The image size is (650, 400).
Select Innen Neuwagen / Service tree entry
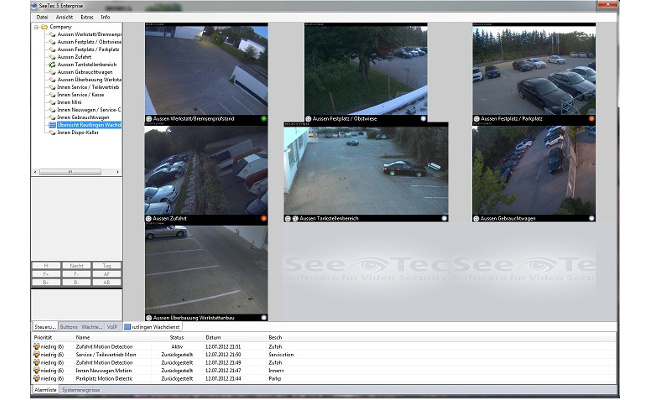(89, 110)
